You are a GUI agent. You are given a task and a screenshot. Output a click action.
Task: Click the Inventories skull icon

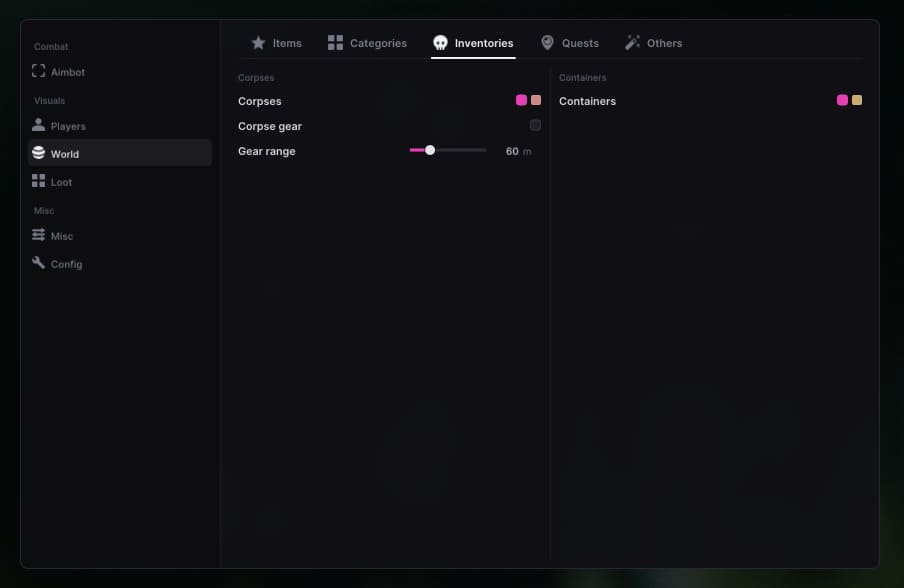[x=440, y=43]
